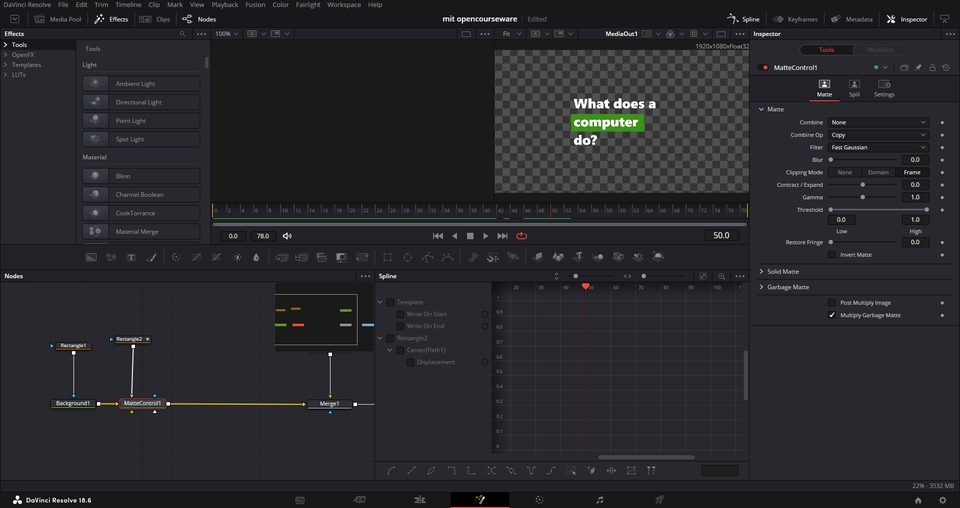Viewport: 960px width, 508px height.
Task: Apply Reverse on selected spline keyframes
Action: [491, 471]
